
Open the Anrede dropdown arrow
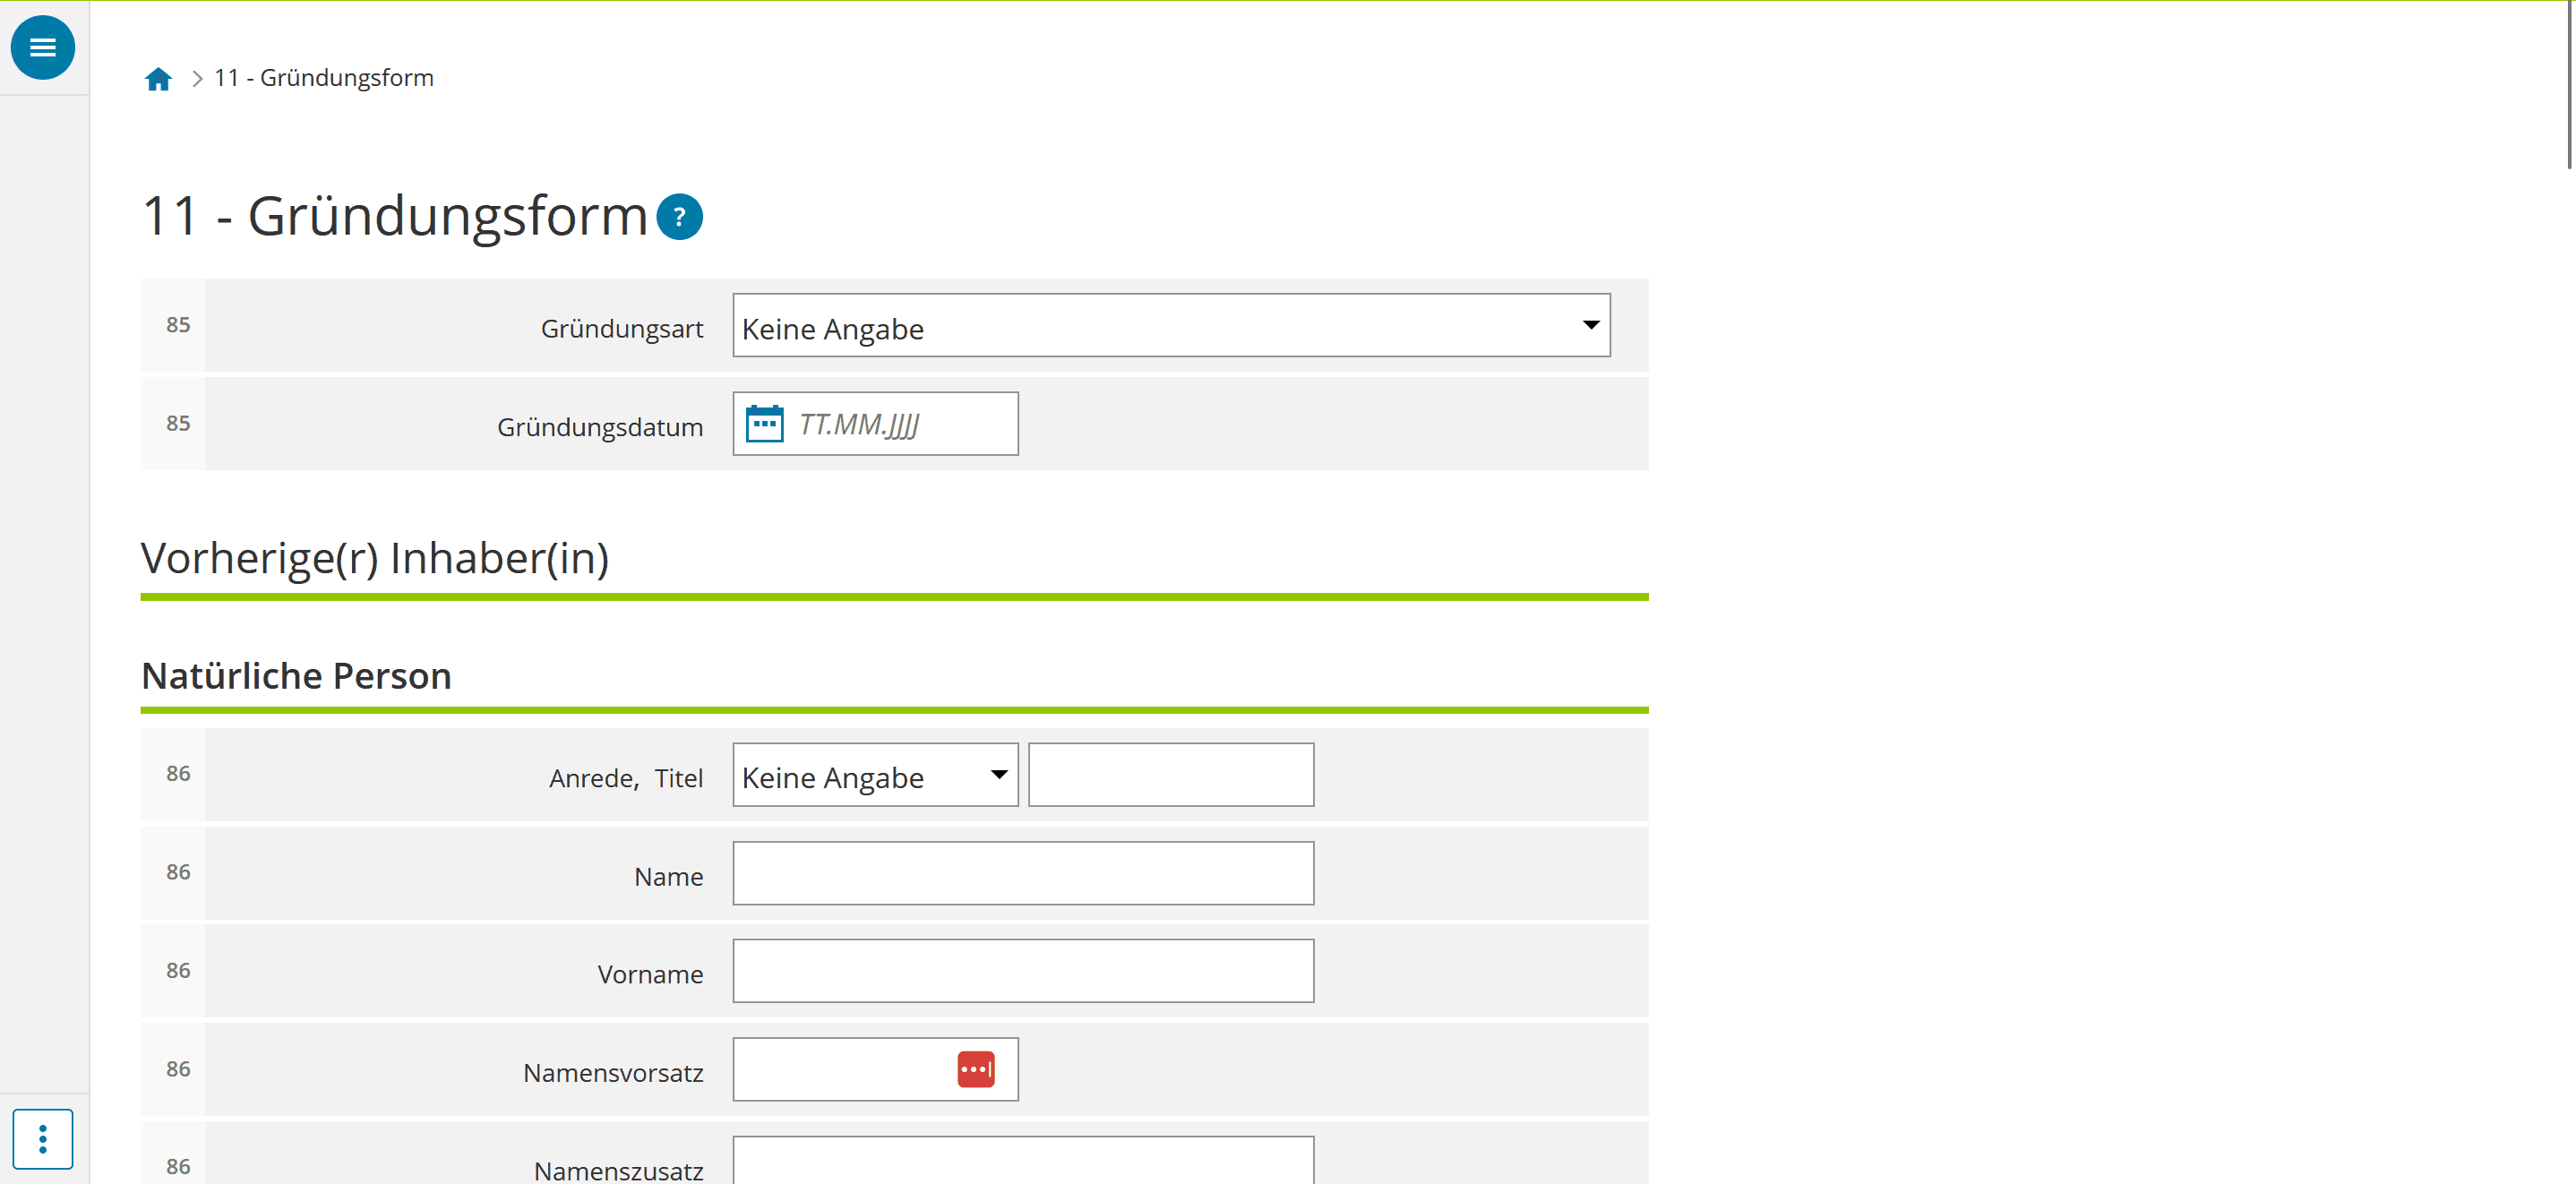click(x=998, y=775)
